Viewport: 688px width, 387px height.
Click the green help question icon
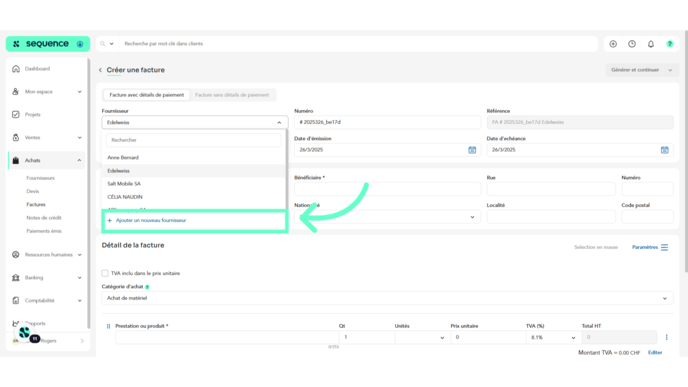point(670,44)
